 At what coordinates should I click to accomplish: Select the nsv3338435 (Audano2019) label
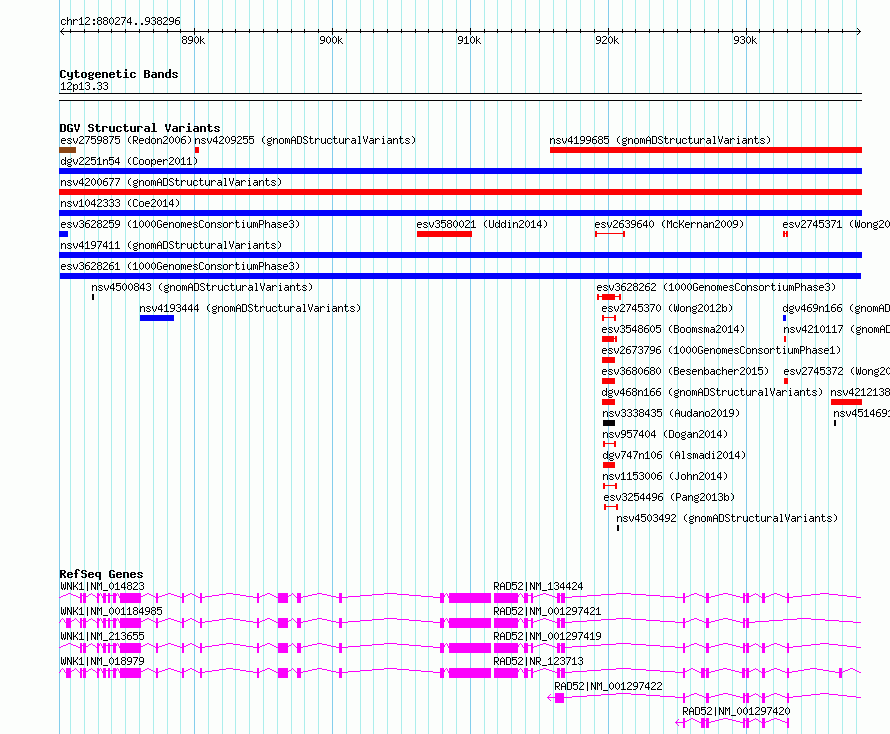click(x=671, y=413)
